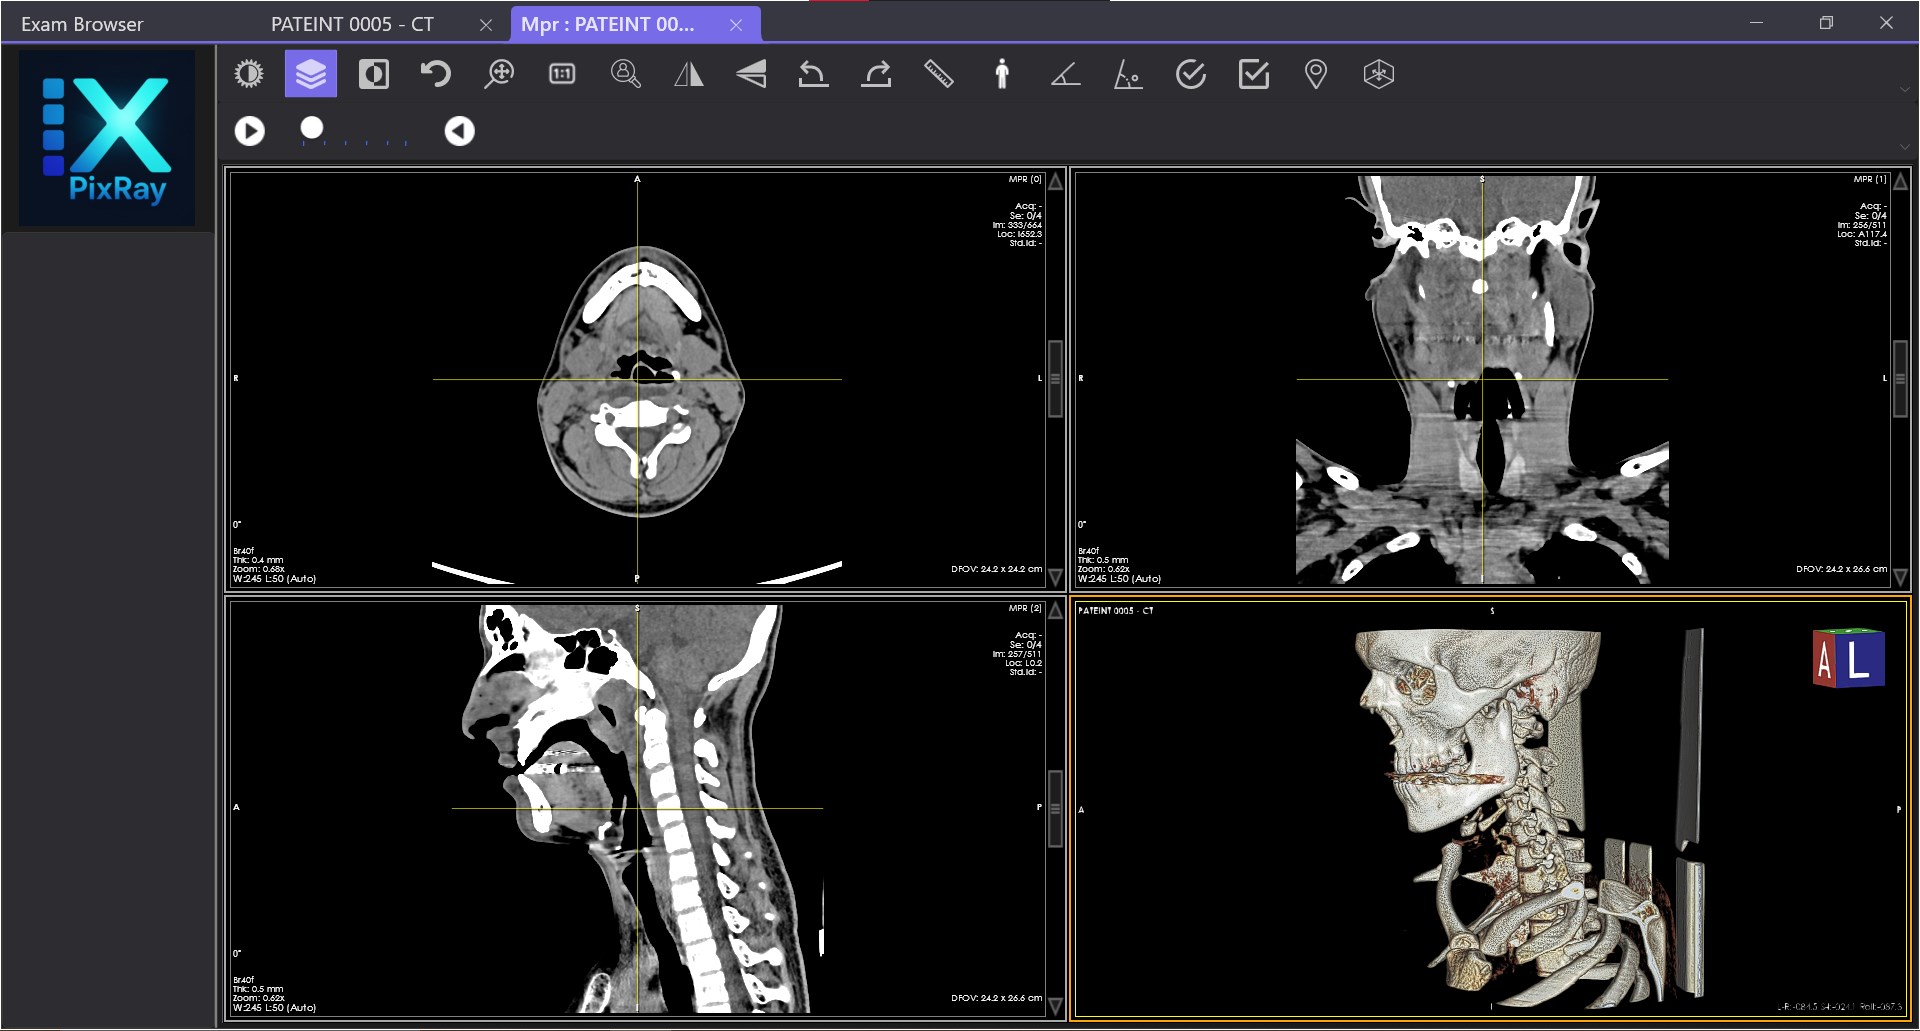Select the MPR layers layout tool
The image size is (1920, 1031).
(311, 73)
